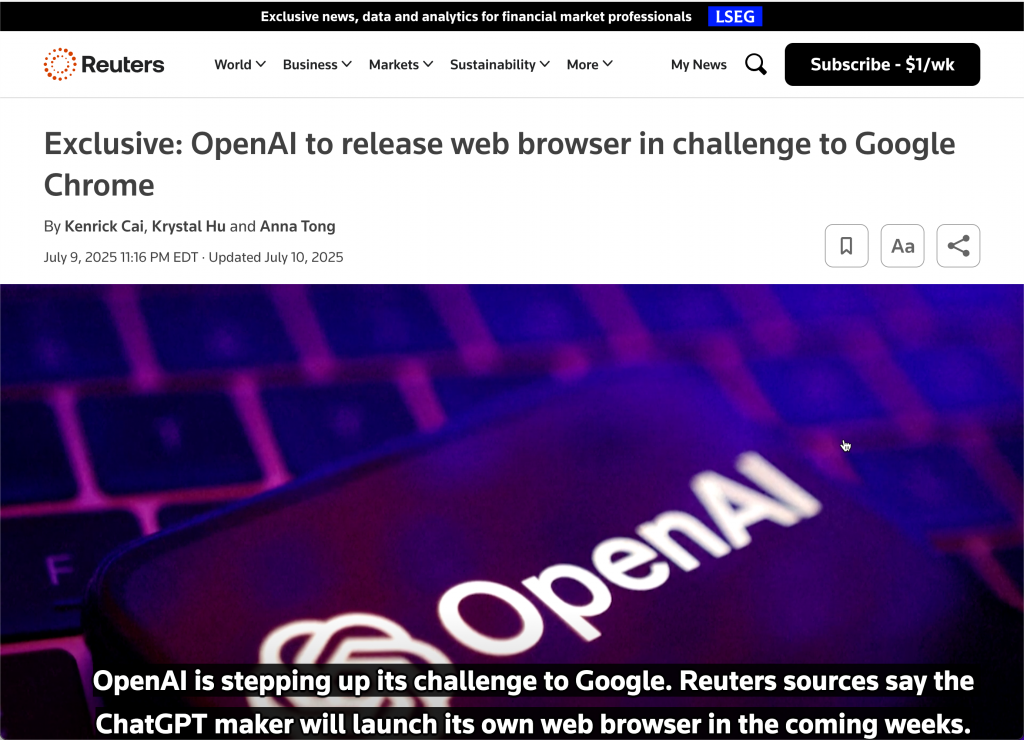The height and width of the screenshot is (740, 1024).
Task: Expand the World dropdown menu
Action: click(240, 65)
